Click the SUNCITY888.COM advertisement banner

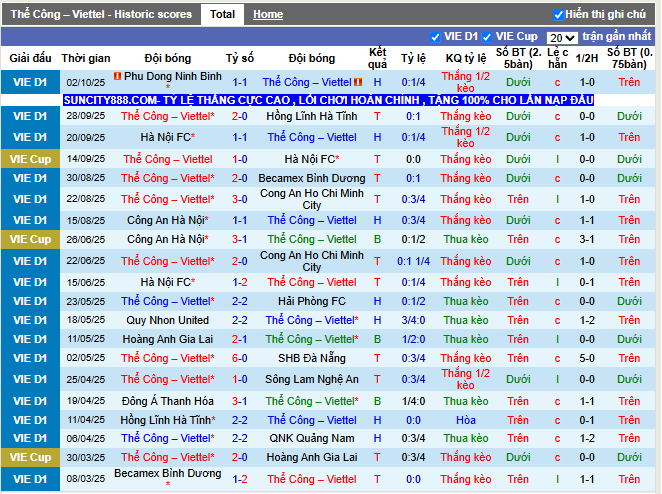328,100
